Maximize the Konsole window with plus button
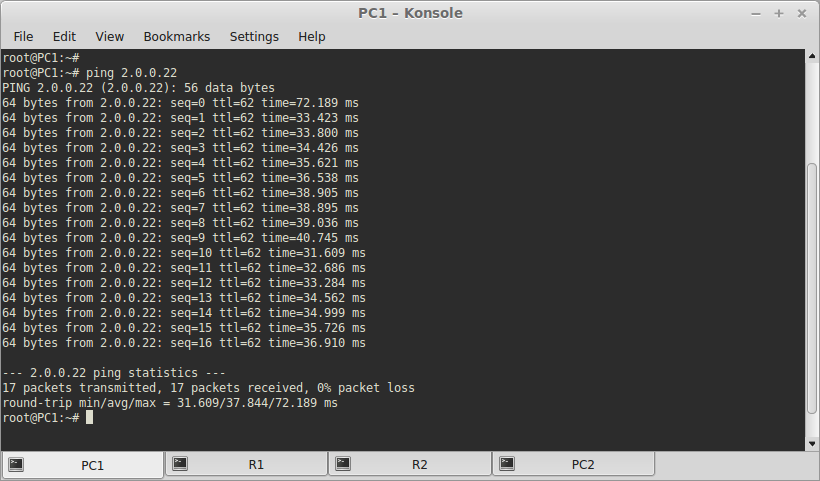The height and width of the screenshot is (481, 820). click(x=779, y=14)
